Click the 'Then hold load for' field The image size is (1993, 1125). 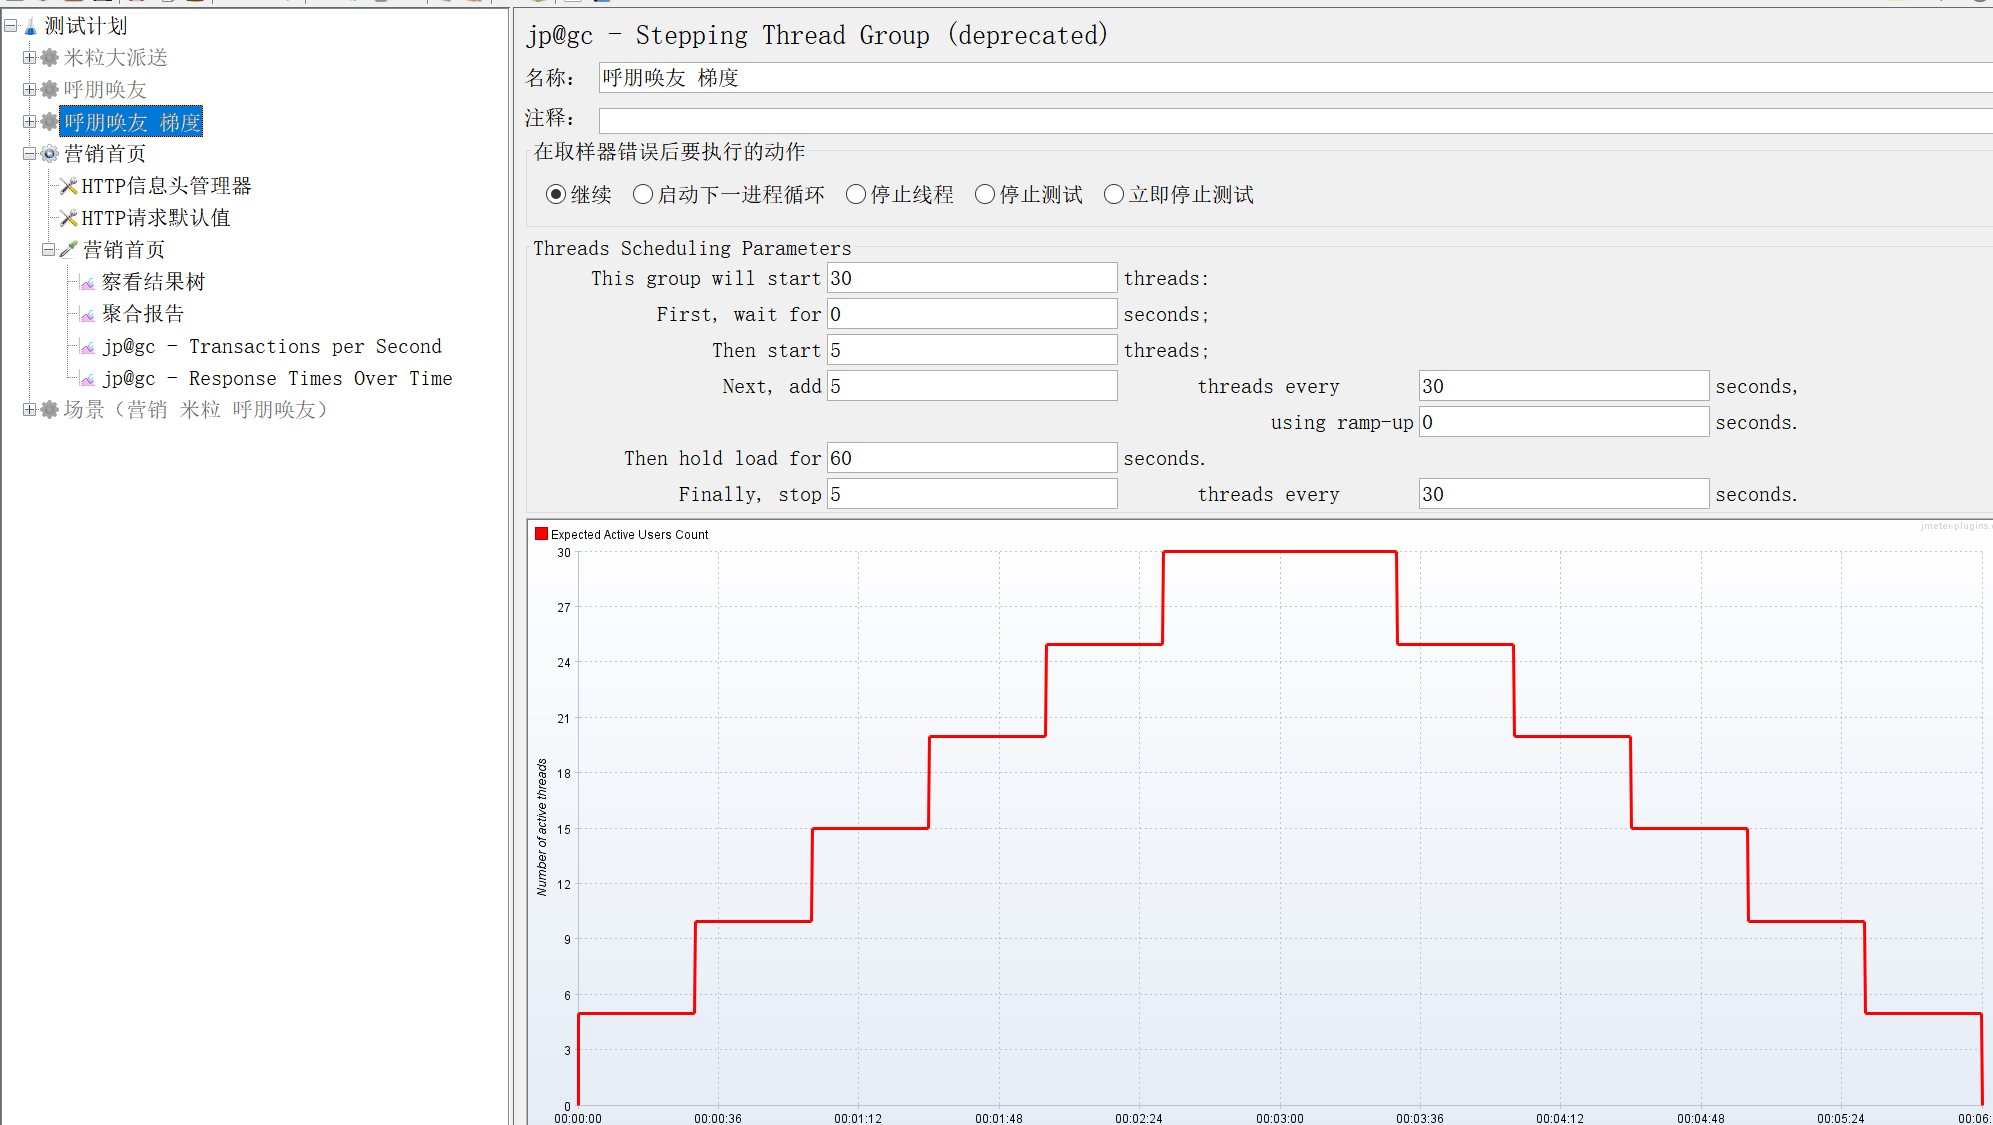point(972,458)
